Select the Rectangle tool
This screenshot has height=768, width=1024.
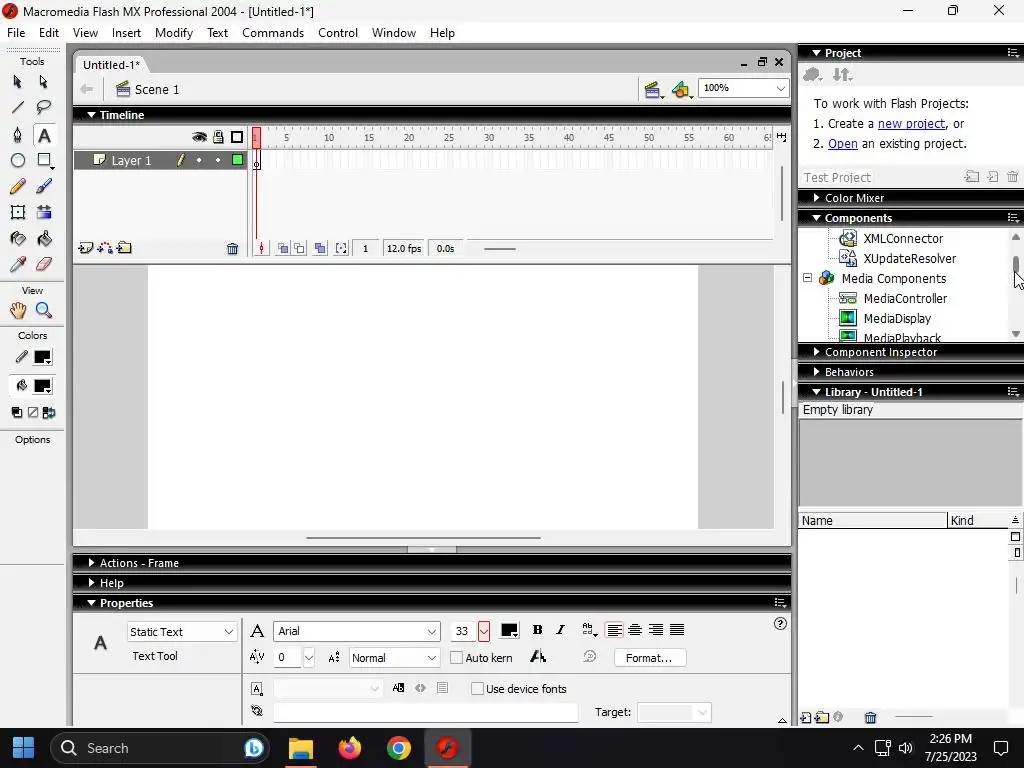44,161
